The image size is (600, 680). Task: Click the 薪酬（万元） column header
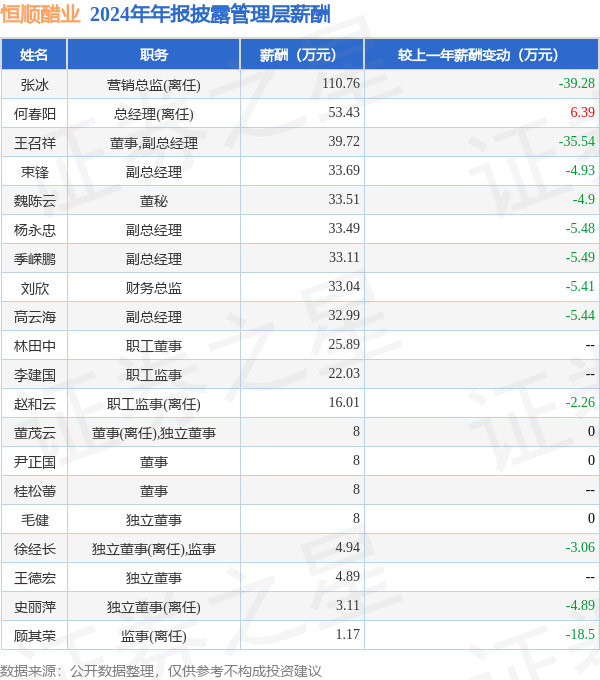[302, 55]
